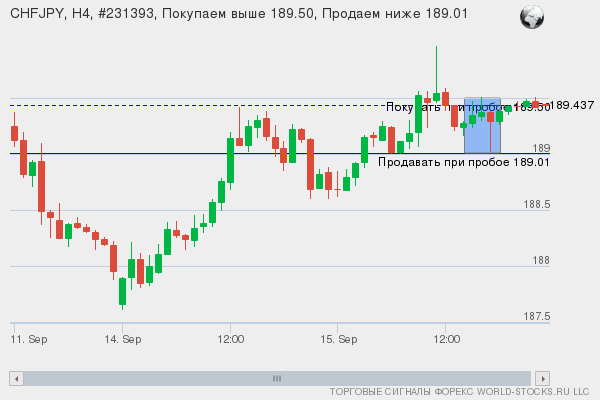Screen dimensions: 600x400
Task: Click the globe icon at the top right
Action: coord(532,17)
